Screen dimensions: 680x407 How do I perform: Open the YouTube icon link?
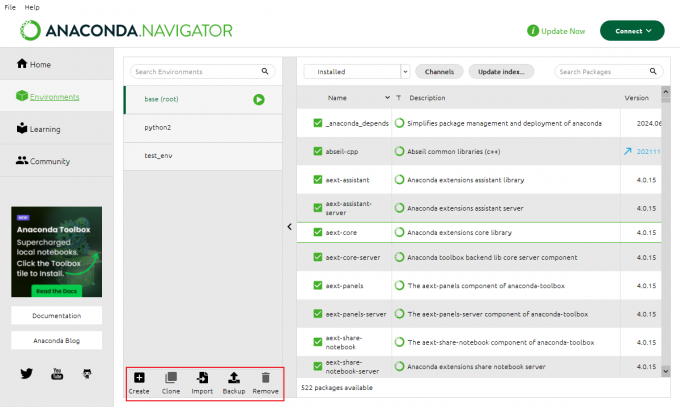tap(57, 374)
